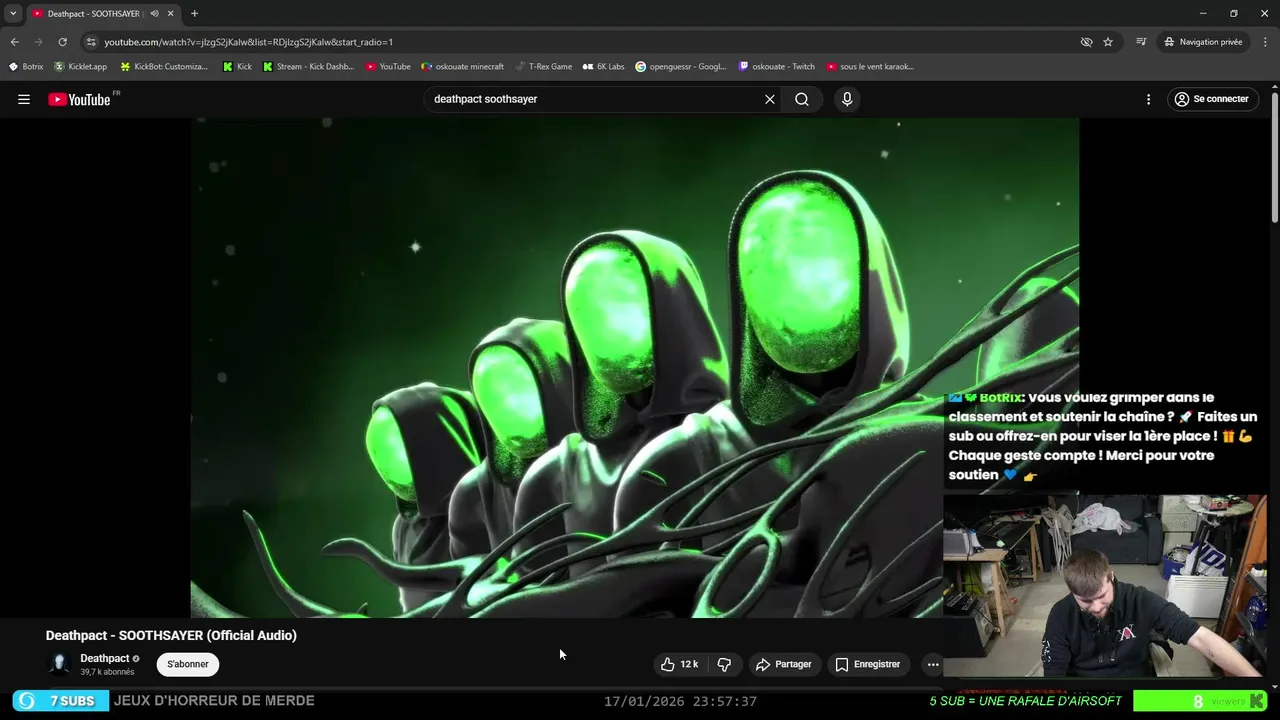Open the media controls icon
This screenshot has width=1280, height=720.
click(x=1141, y=42)
